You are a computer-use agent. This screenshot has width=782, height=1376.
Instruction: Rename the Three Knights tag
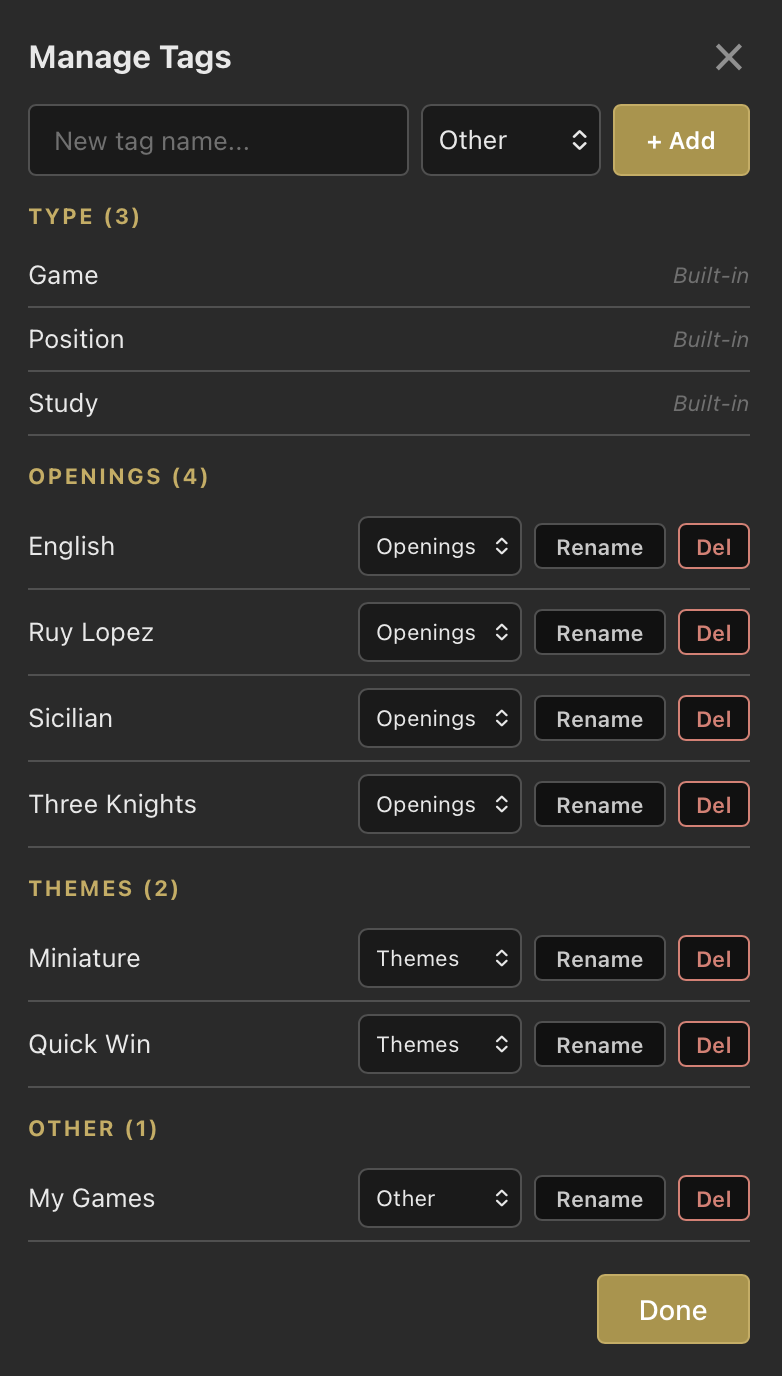coord(599,804)
